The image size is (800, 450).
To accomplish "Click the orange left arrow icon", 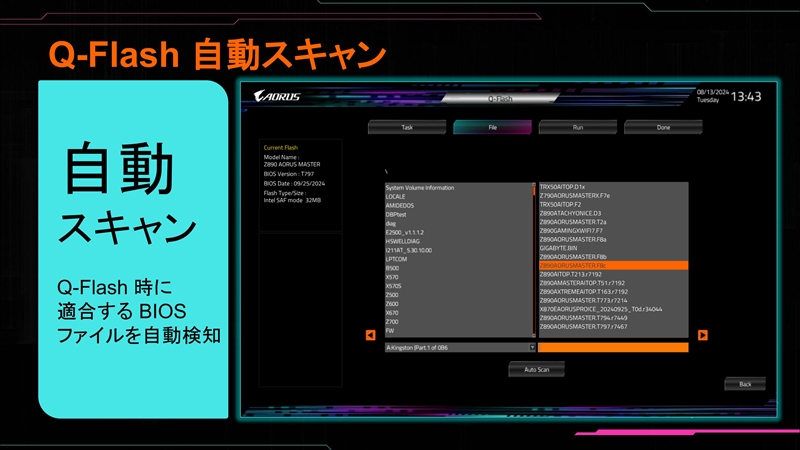I will [x=370, y=335].
